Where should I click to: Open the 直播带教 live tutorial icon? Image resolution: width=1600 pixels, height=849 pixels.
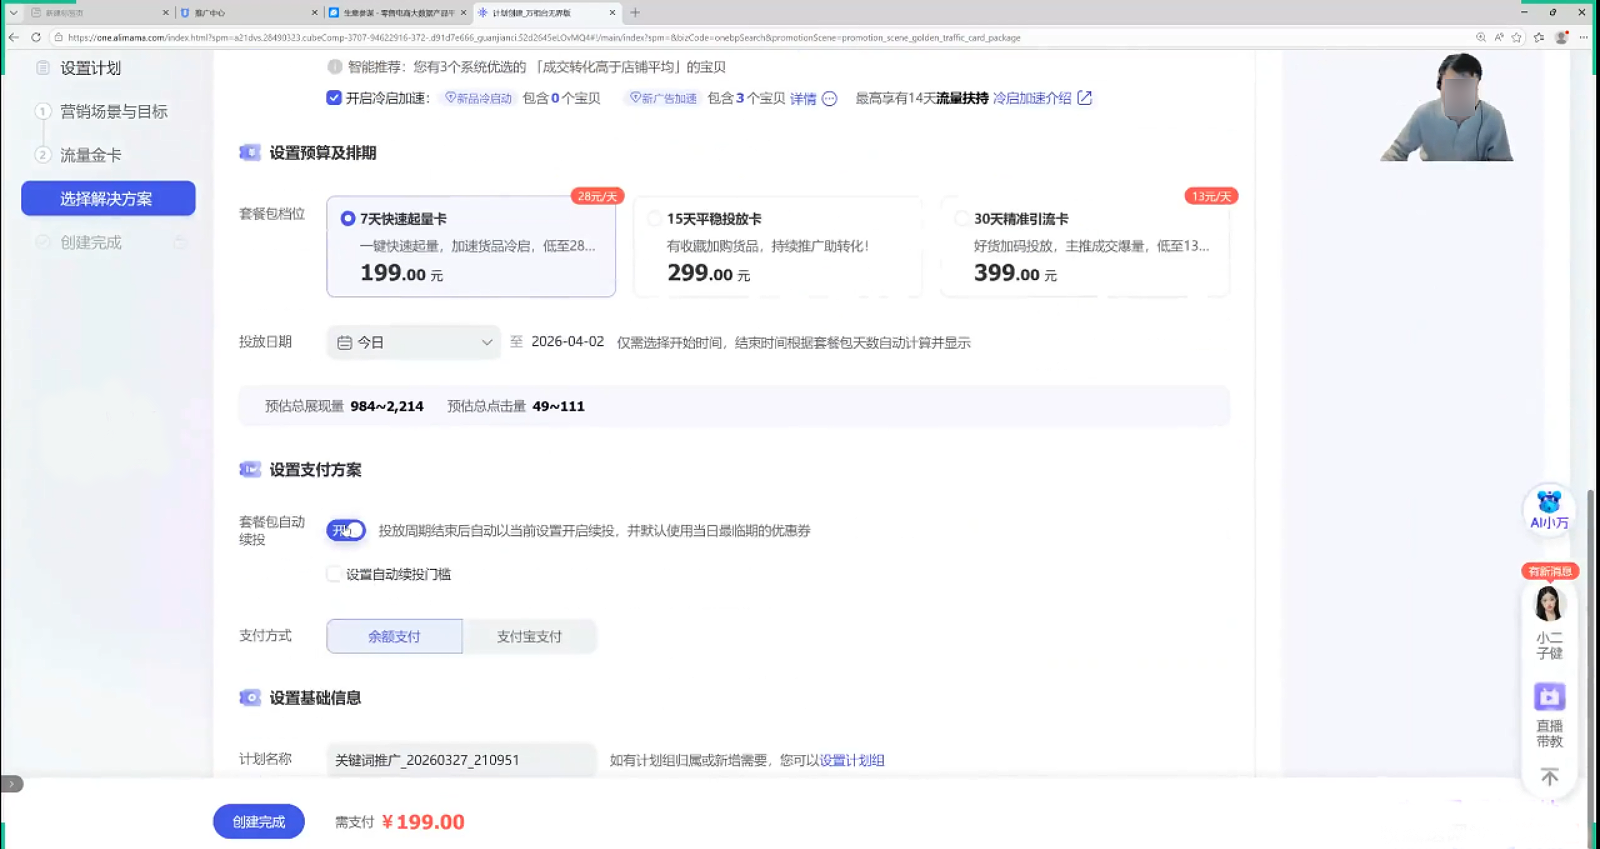click(1549, 697)
